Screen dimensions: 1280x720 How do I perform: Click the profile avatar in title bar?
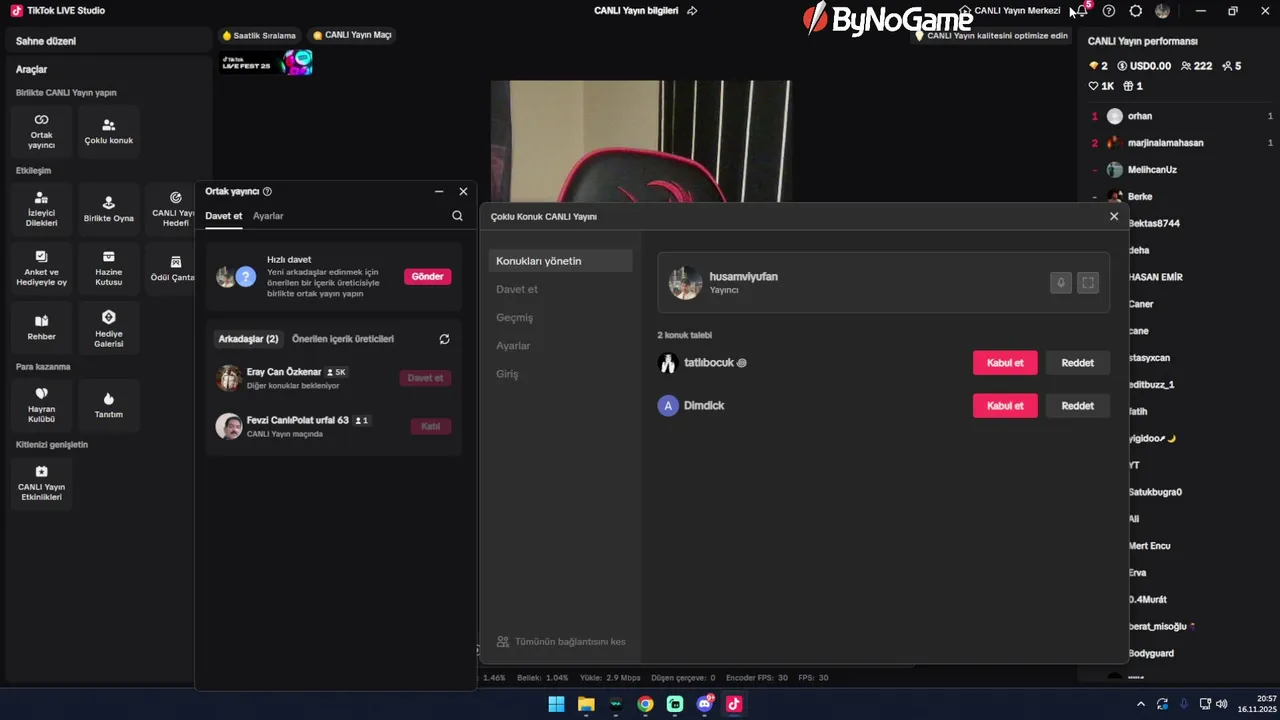pyautogui.click(x=1162, y=11)
